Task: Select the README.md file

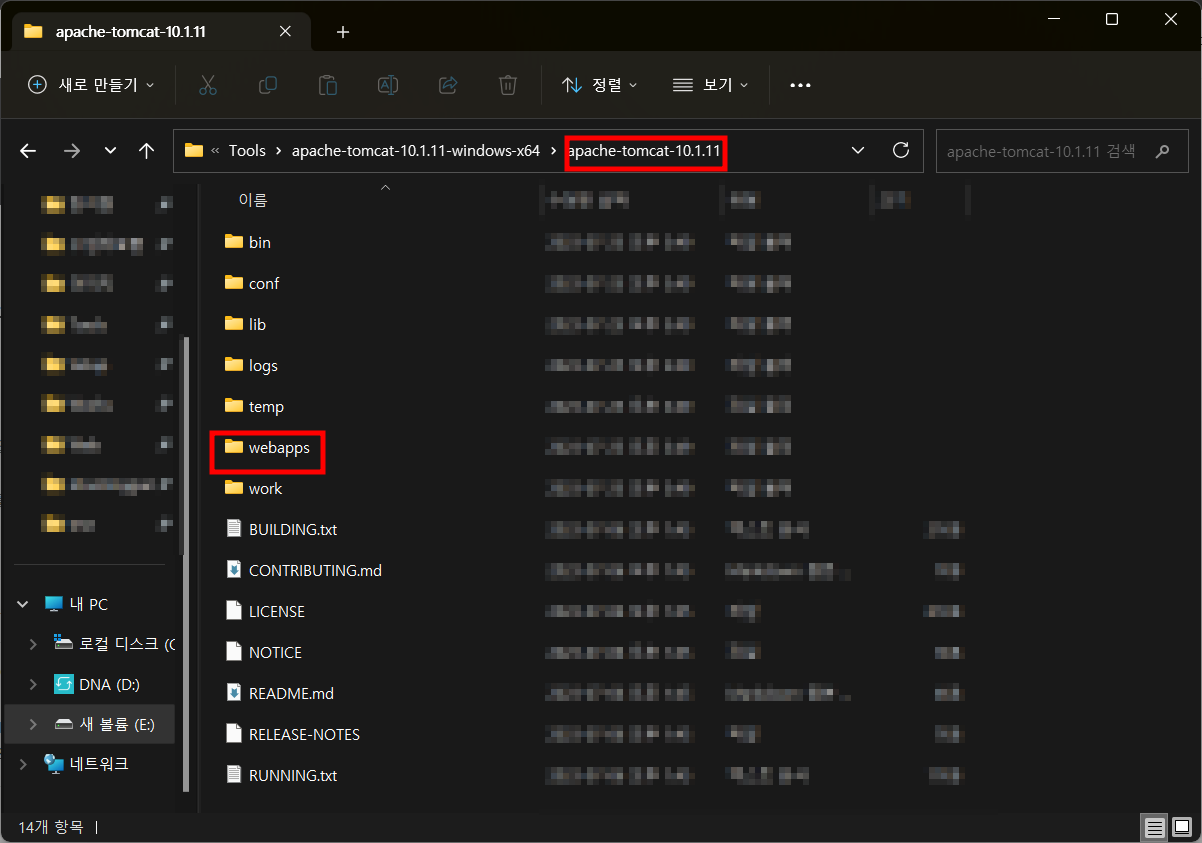Action: click(x=279, y=693)
